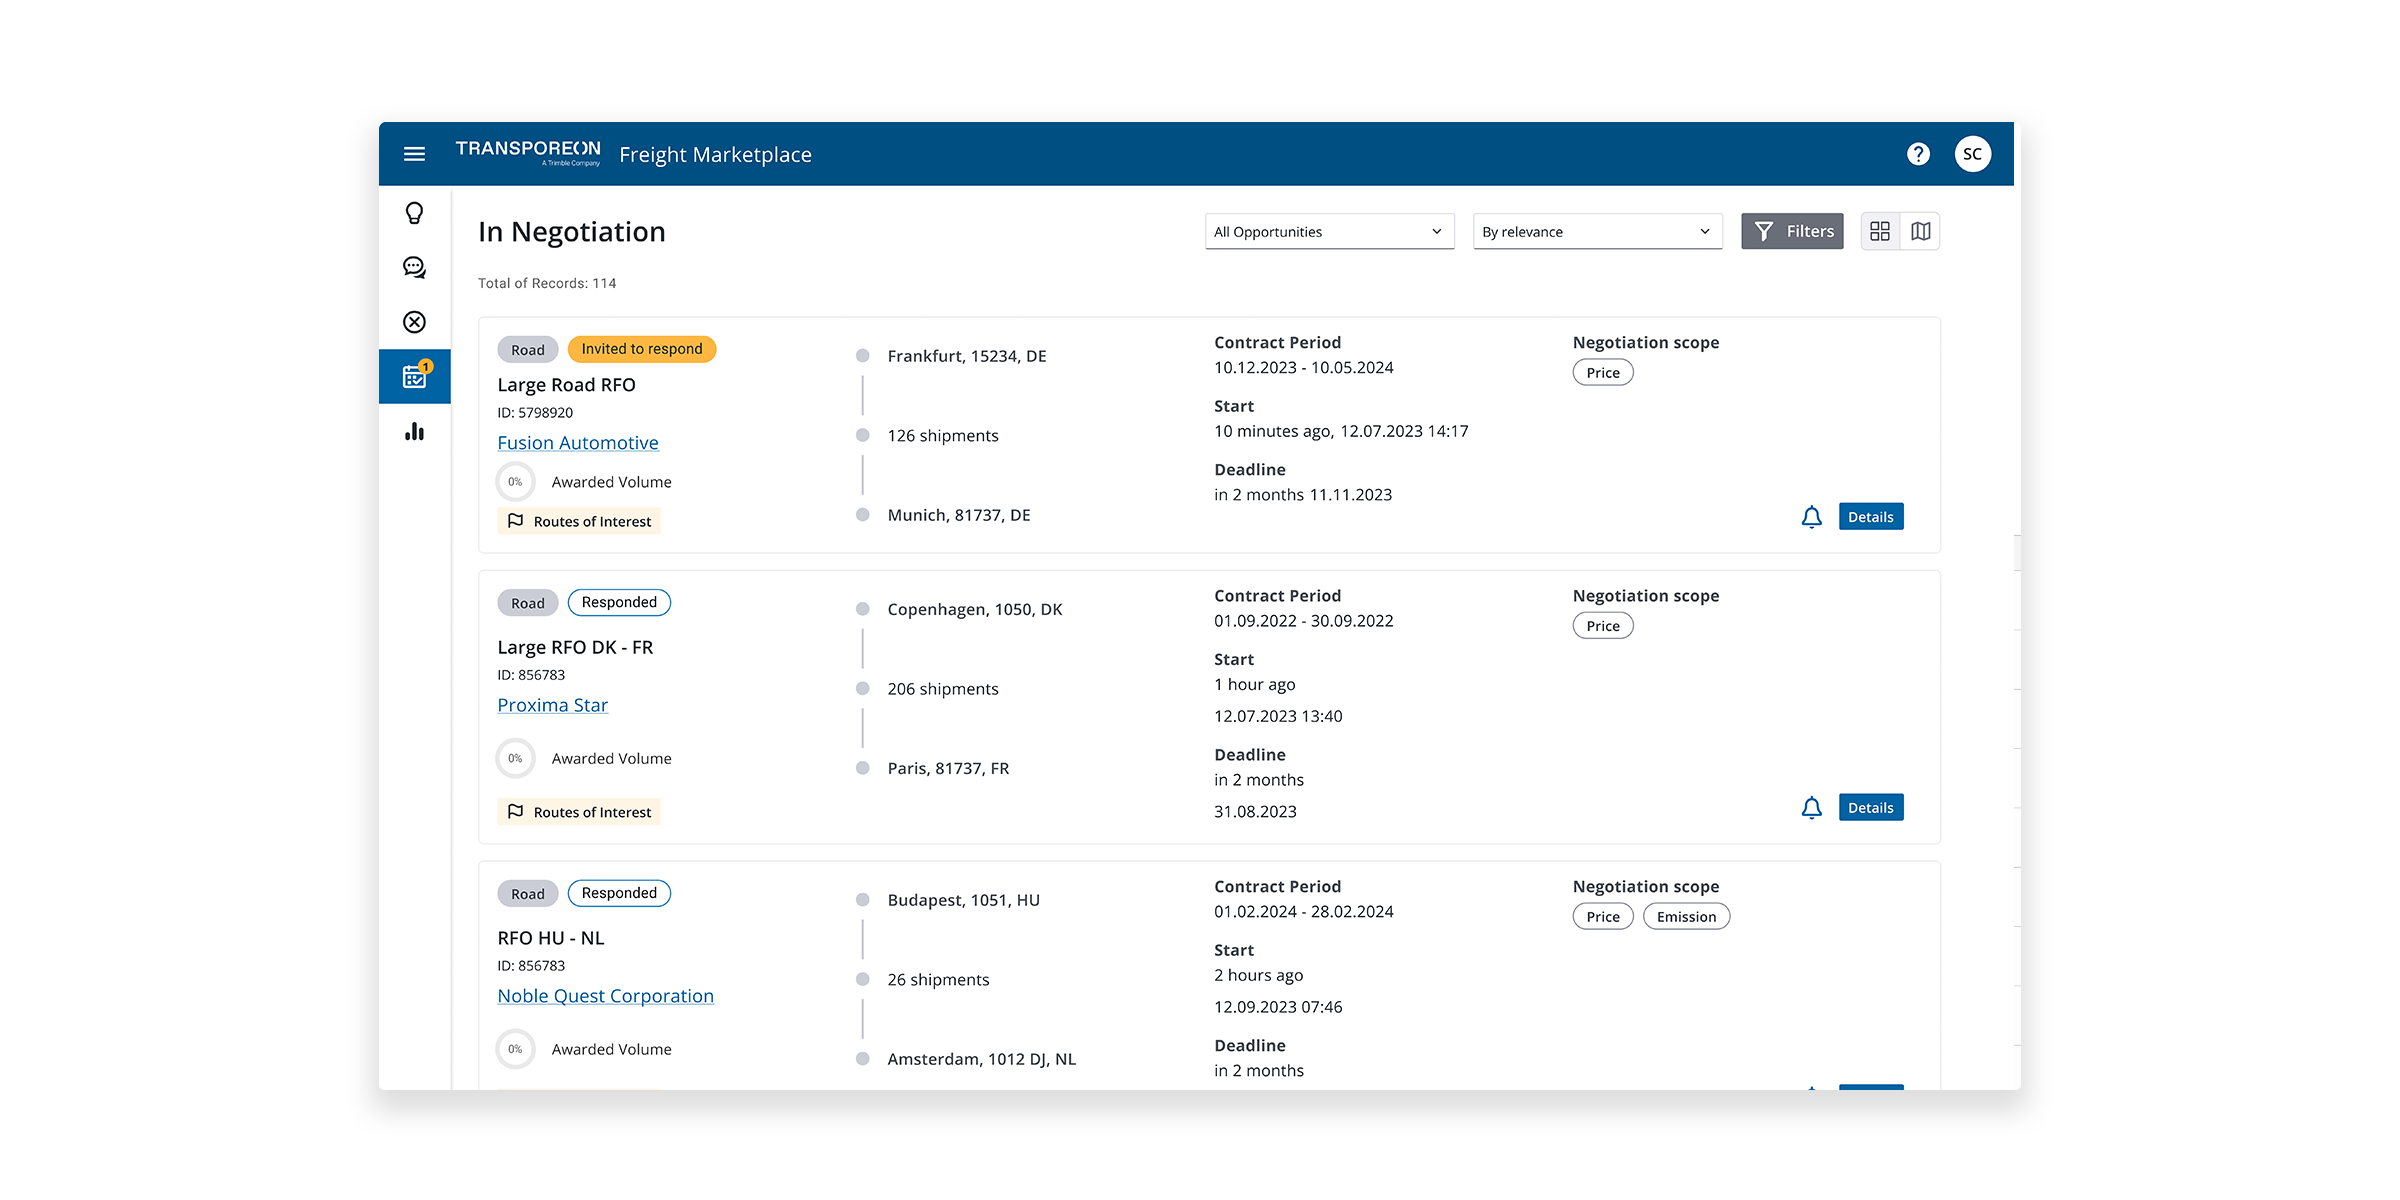Click bell icon on Large Road RFO
2400x1200 pixels.
(1811, 517)
